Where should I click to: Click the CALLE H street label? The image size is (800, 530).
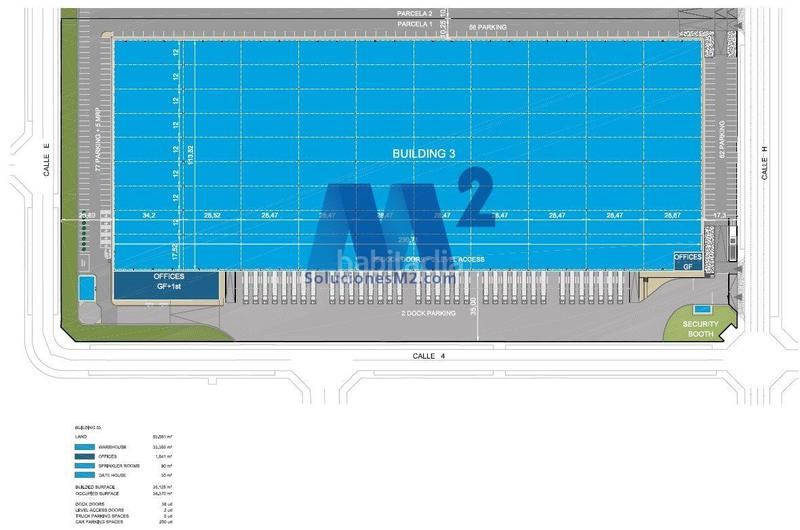point(762,158)
